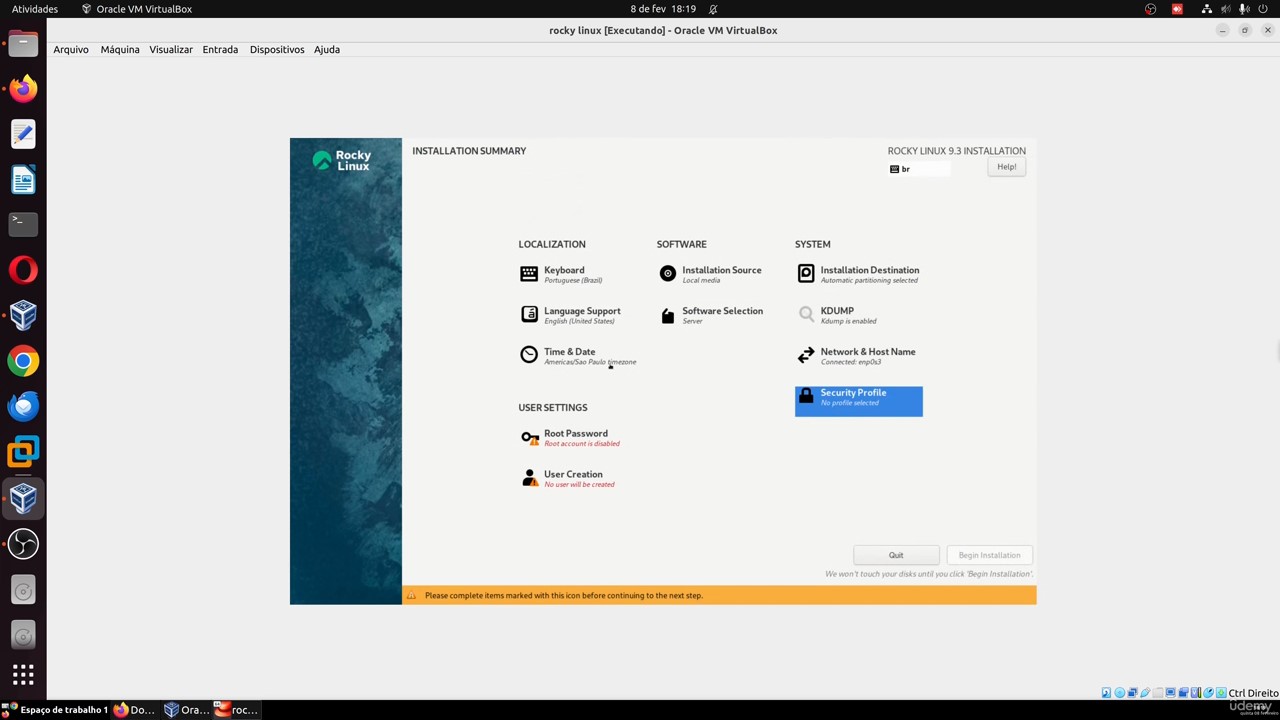Open the Ajuda menu
Image resolution: width=1280 pixels, height=720 pixels.
[x=327, y=49]
